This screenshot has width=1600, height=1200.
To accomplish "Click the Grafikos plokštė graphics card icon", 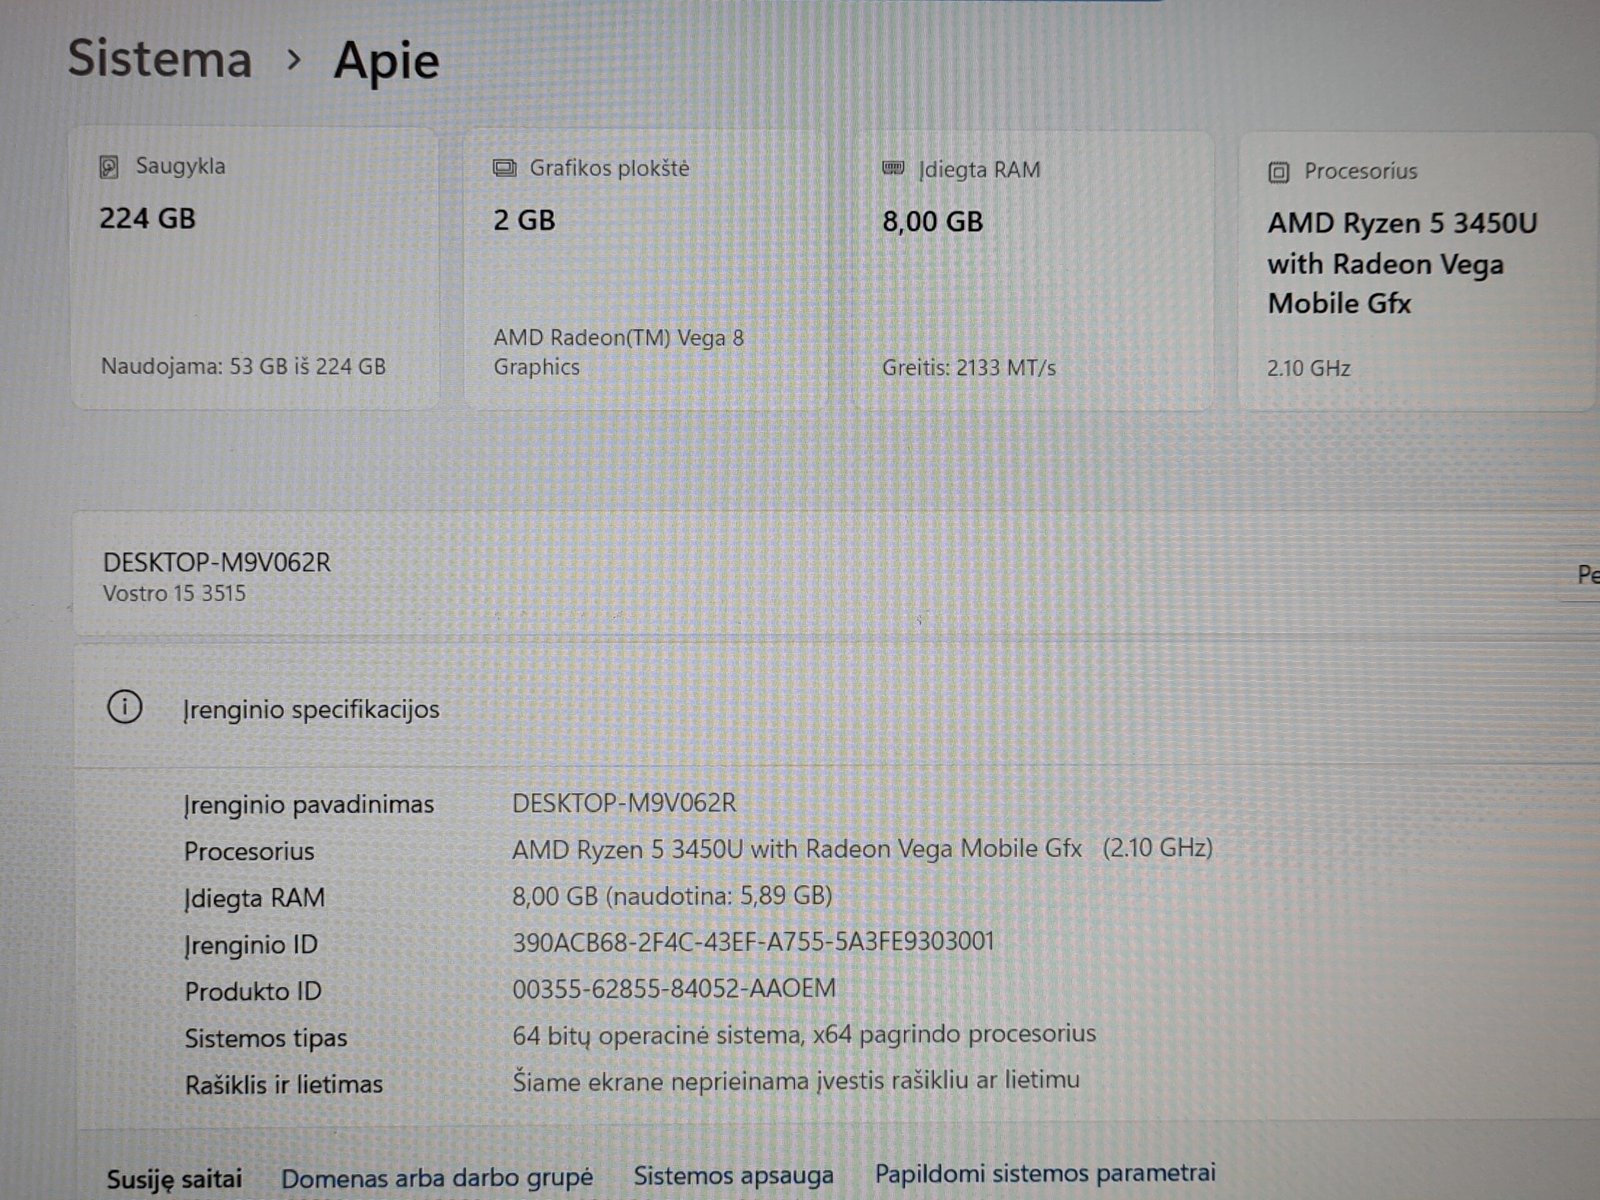I will point(505,168).
